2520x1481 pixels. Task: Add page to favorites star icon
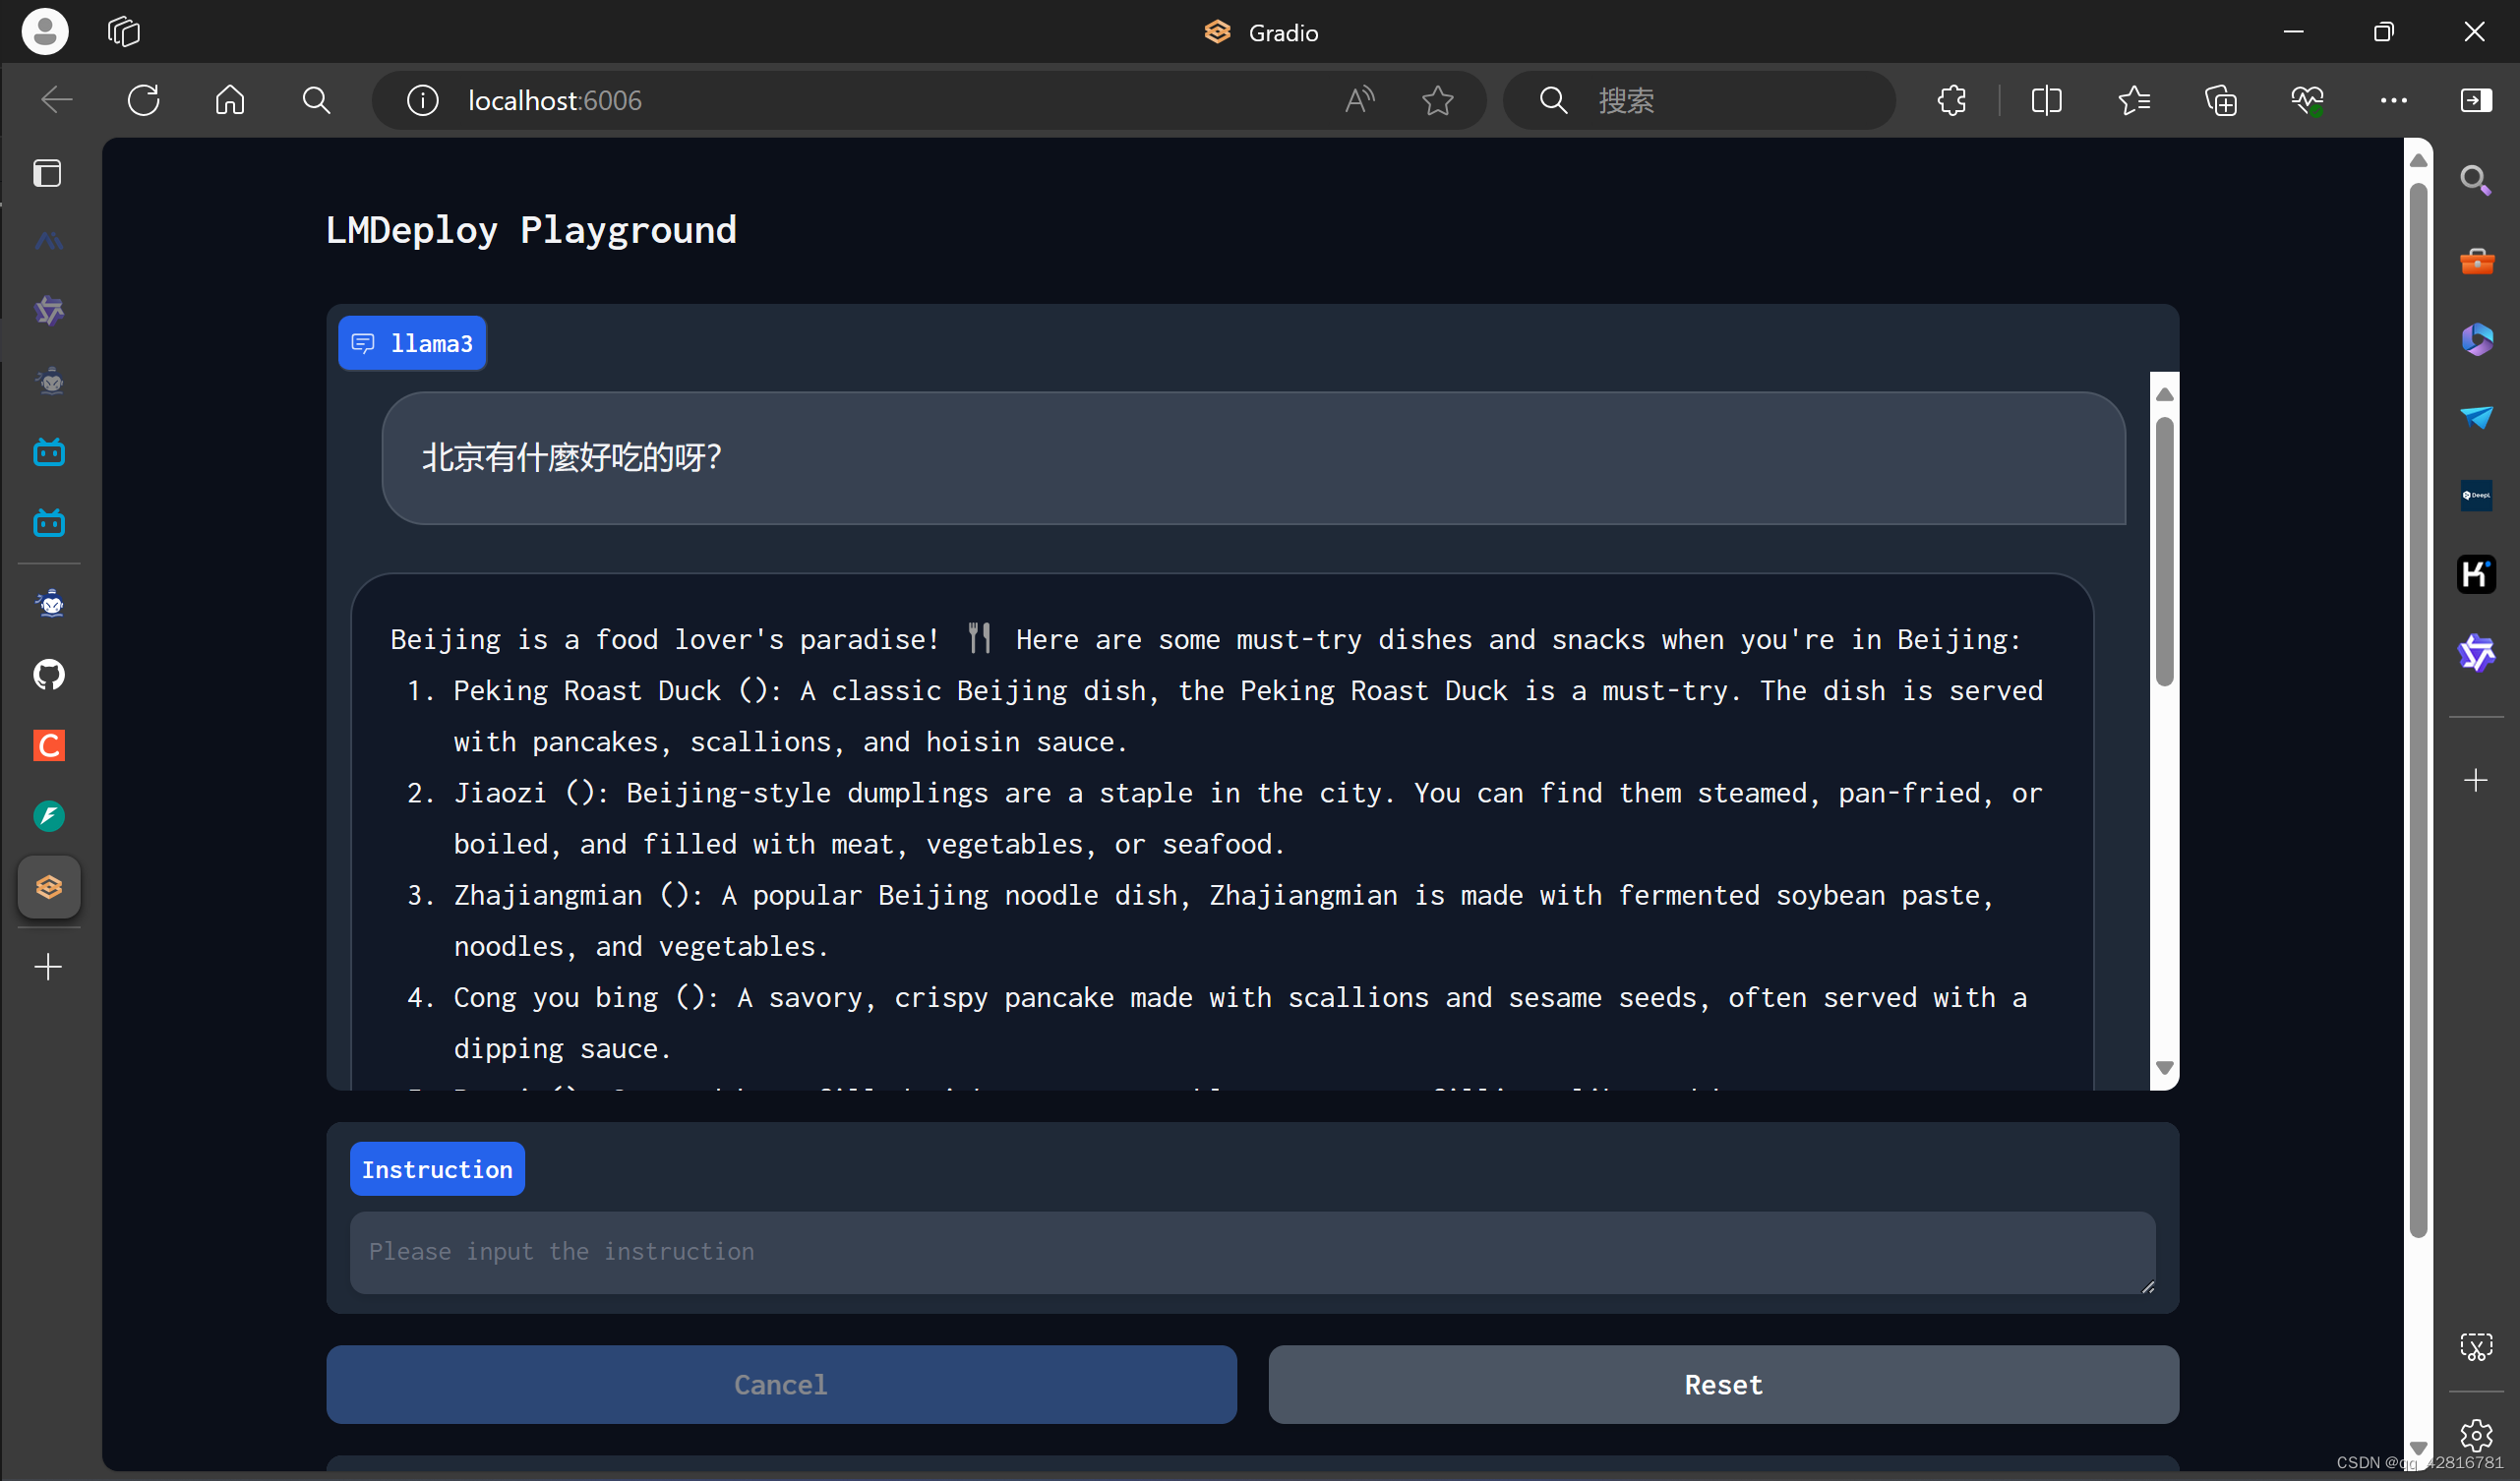[x=1437, y=100]
